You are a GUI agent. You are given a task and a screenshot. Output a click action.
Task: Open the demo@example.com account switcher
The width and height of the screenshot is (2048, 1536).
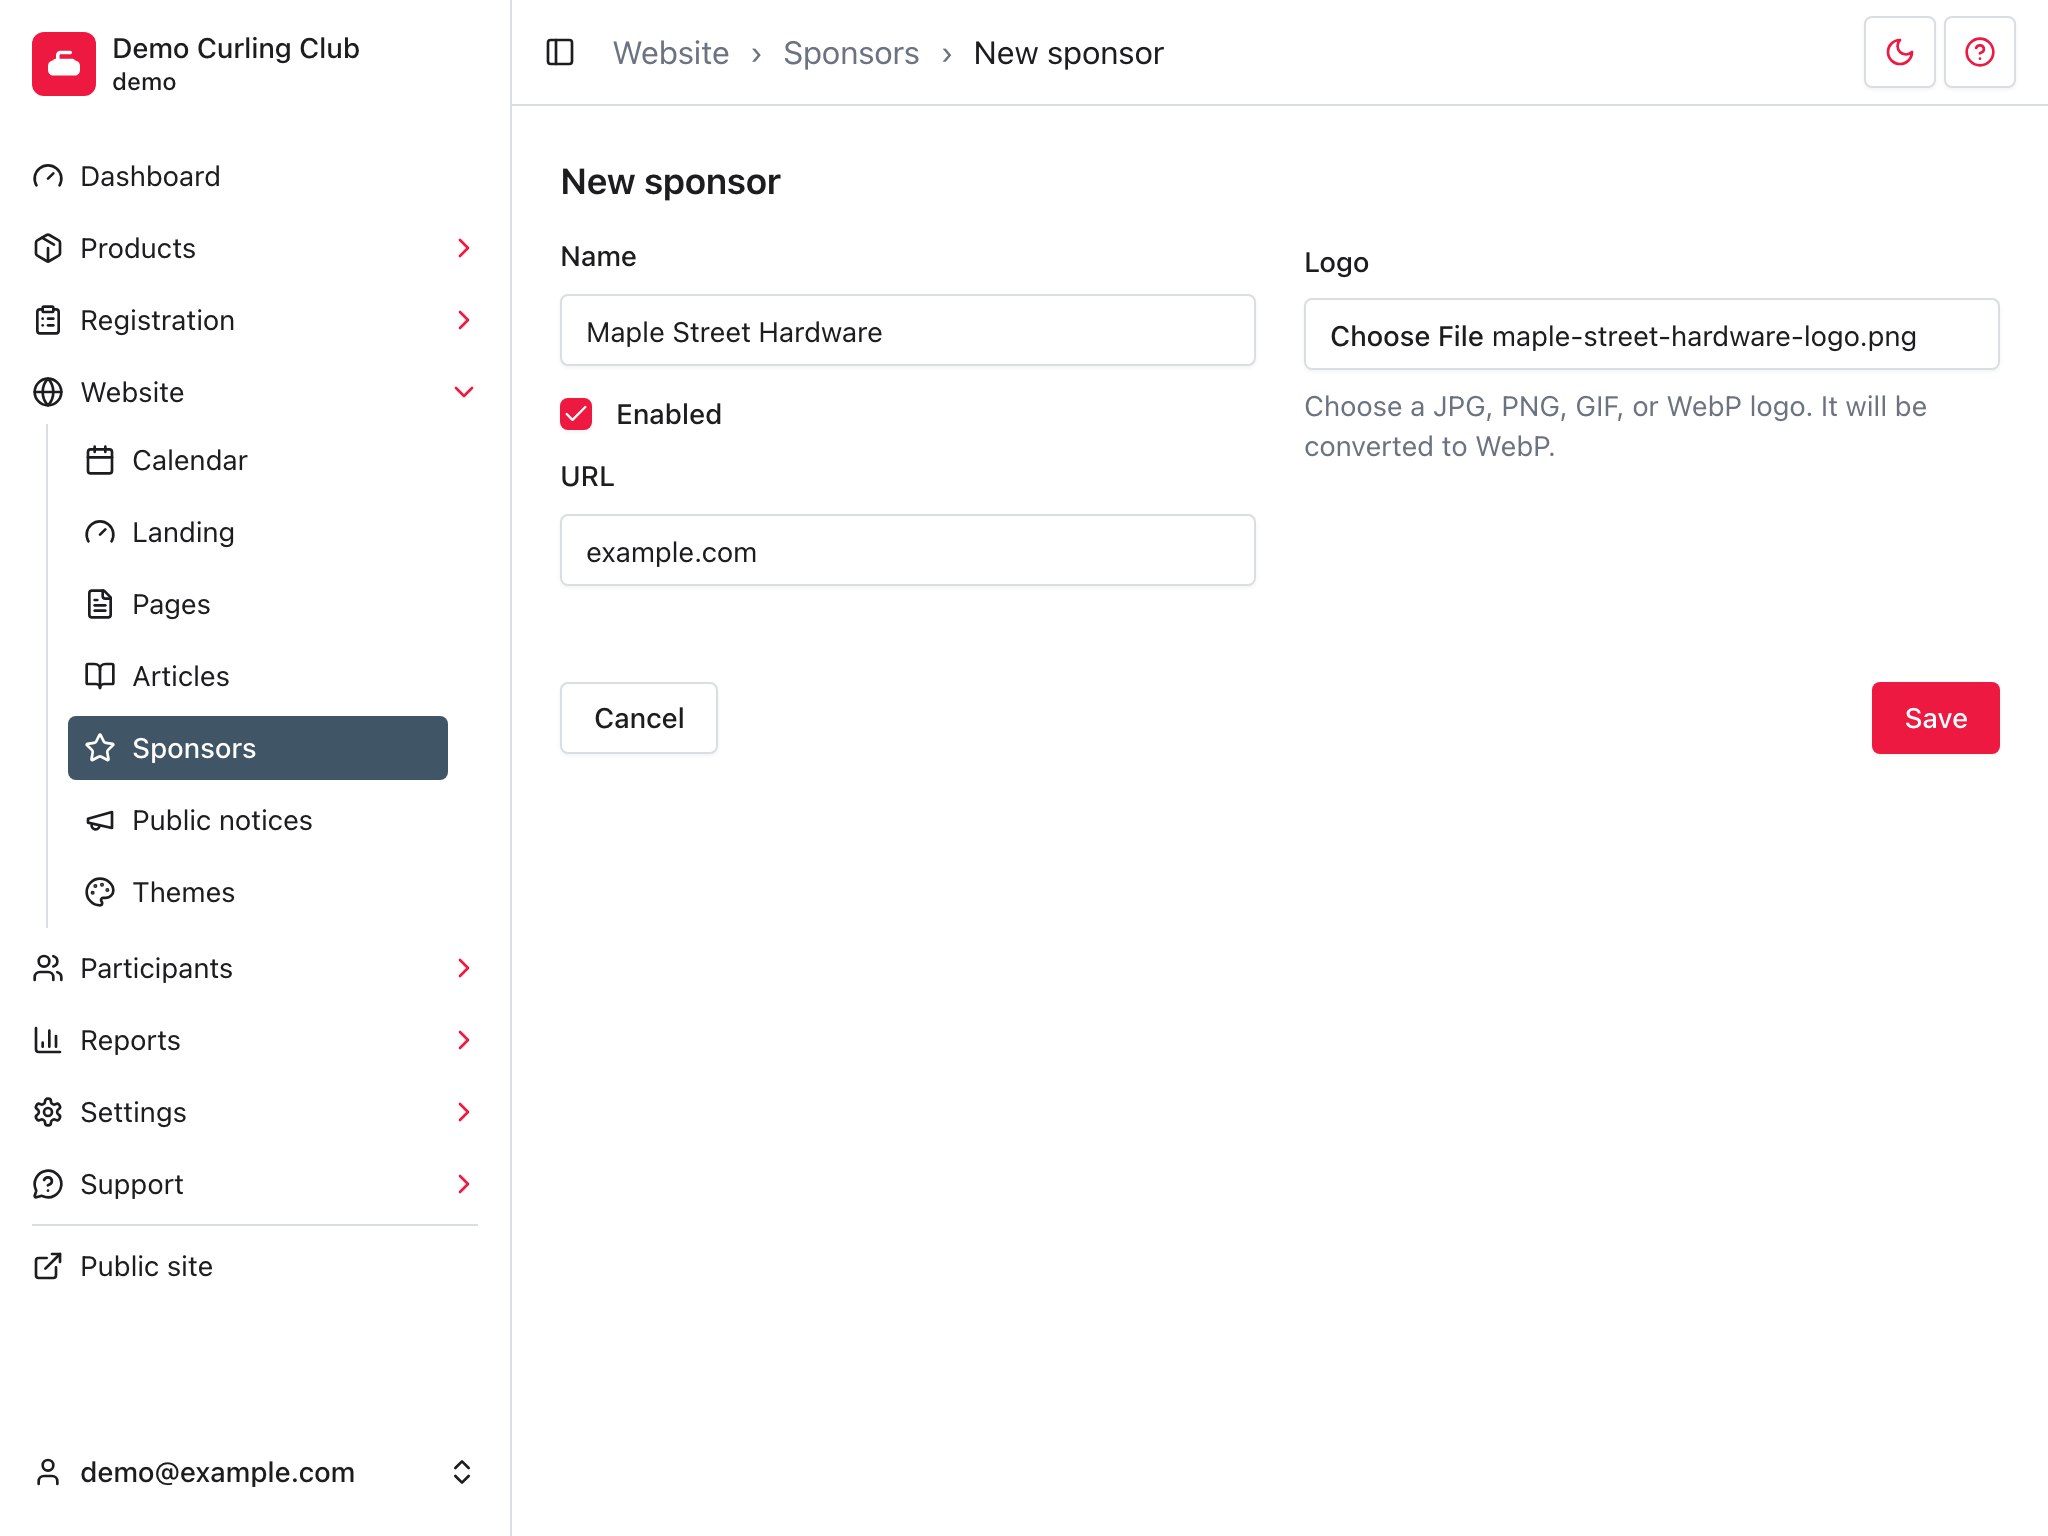point(254,1472)
